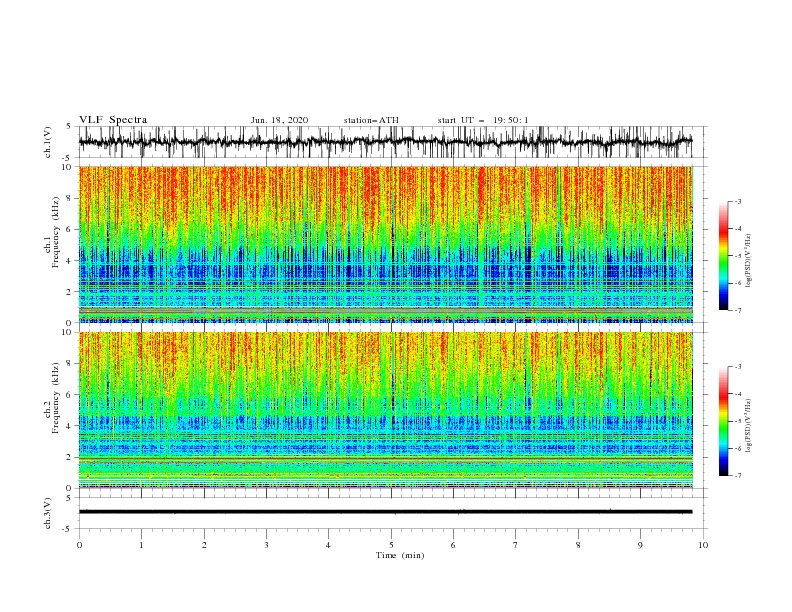792x612 pixels.
Task: Click the '-7' label on lower colorbar
Action: [x=737, y=476]
